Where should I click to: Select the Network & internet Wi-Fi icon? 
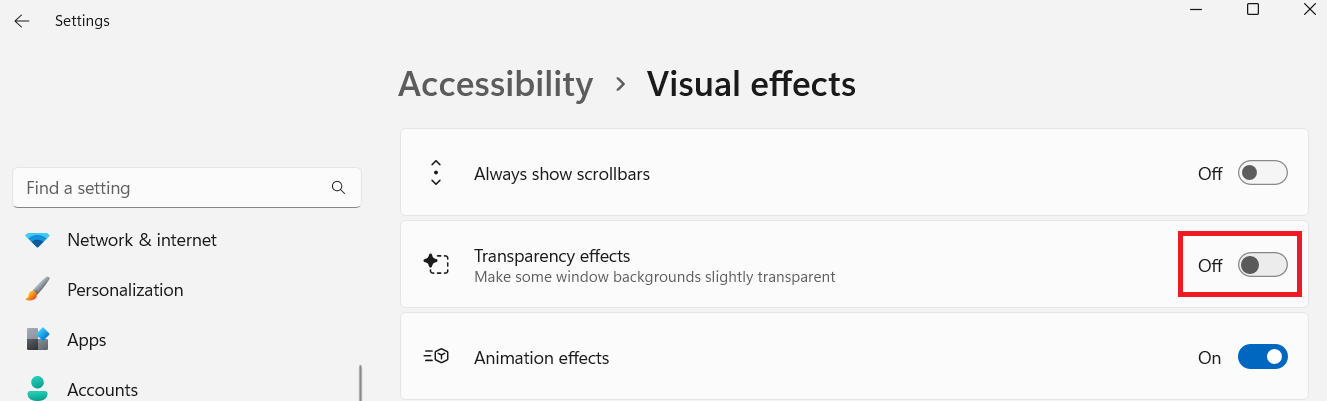[x=38, y=240]
